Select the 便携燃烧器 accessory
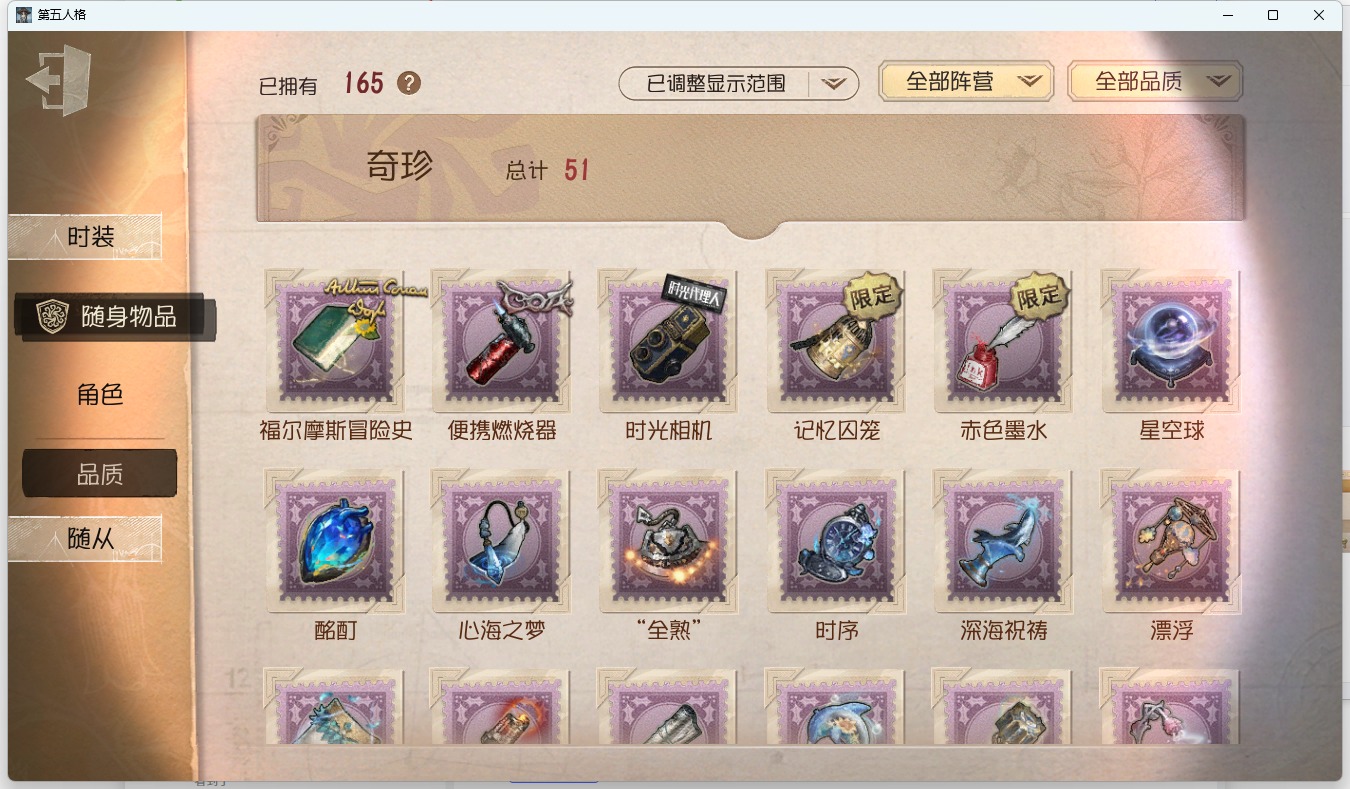This screenshot has height=789, width=1350. point(502,341)
